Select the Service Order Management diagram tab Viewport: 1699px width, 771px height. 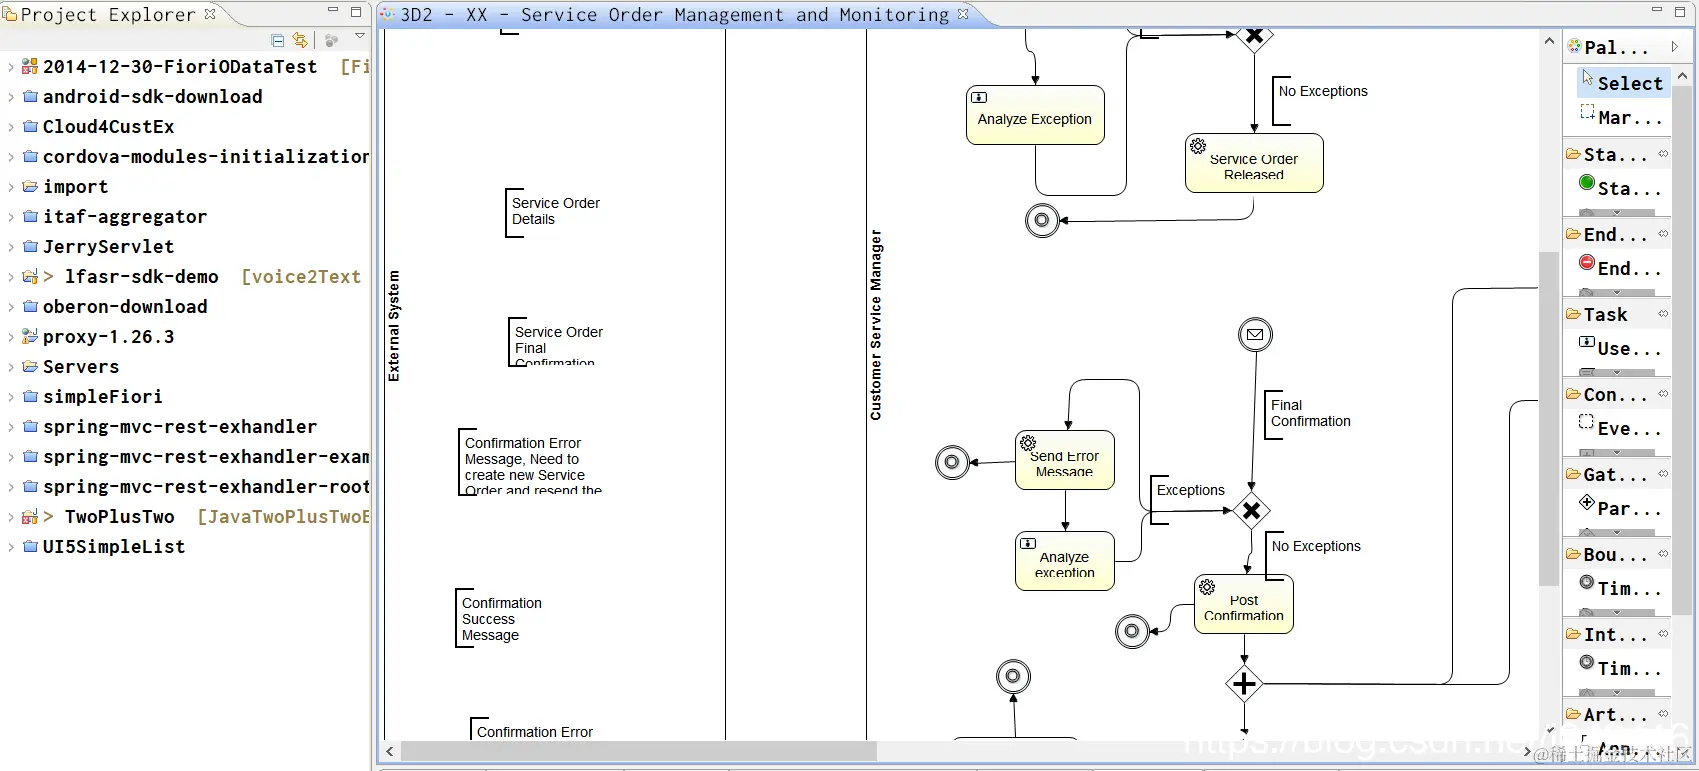(675, 15)
